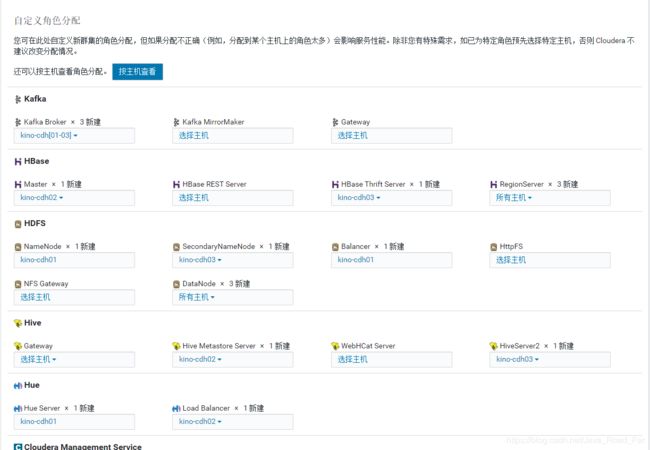Select host for HBase REST Server
The image size is (650, 450).
tap(233, 198)
